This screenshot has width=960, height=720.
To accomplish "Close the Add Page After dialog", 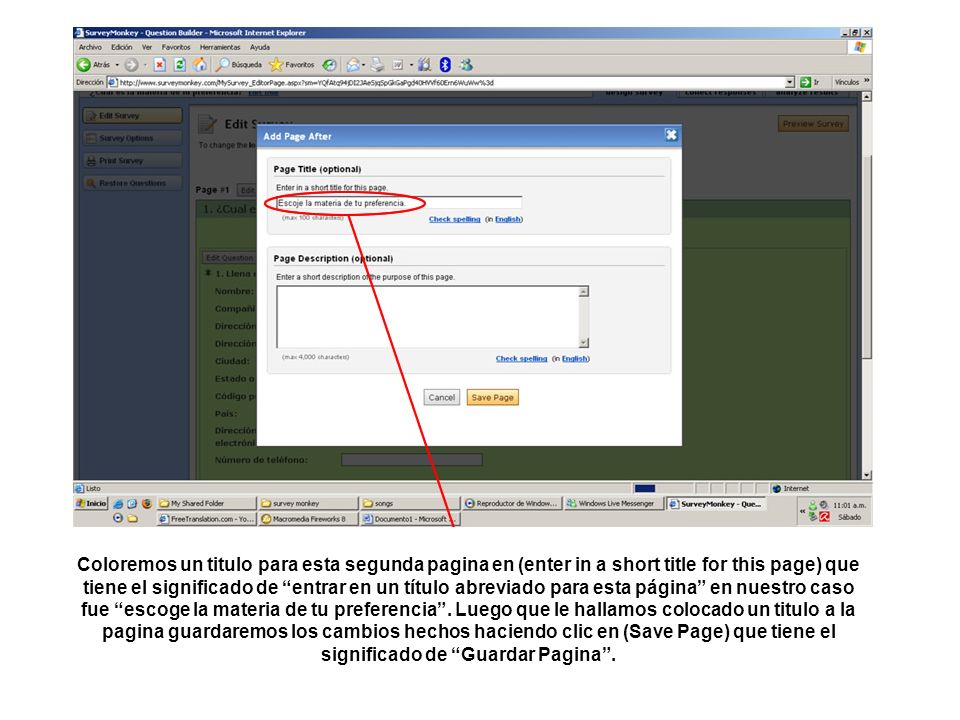I will tap(671, 135).
